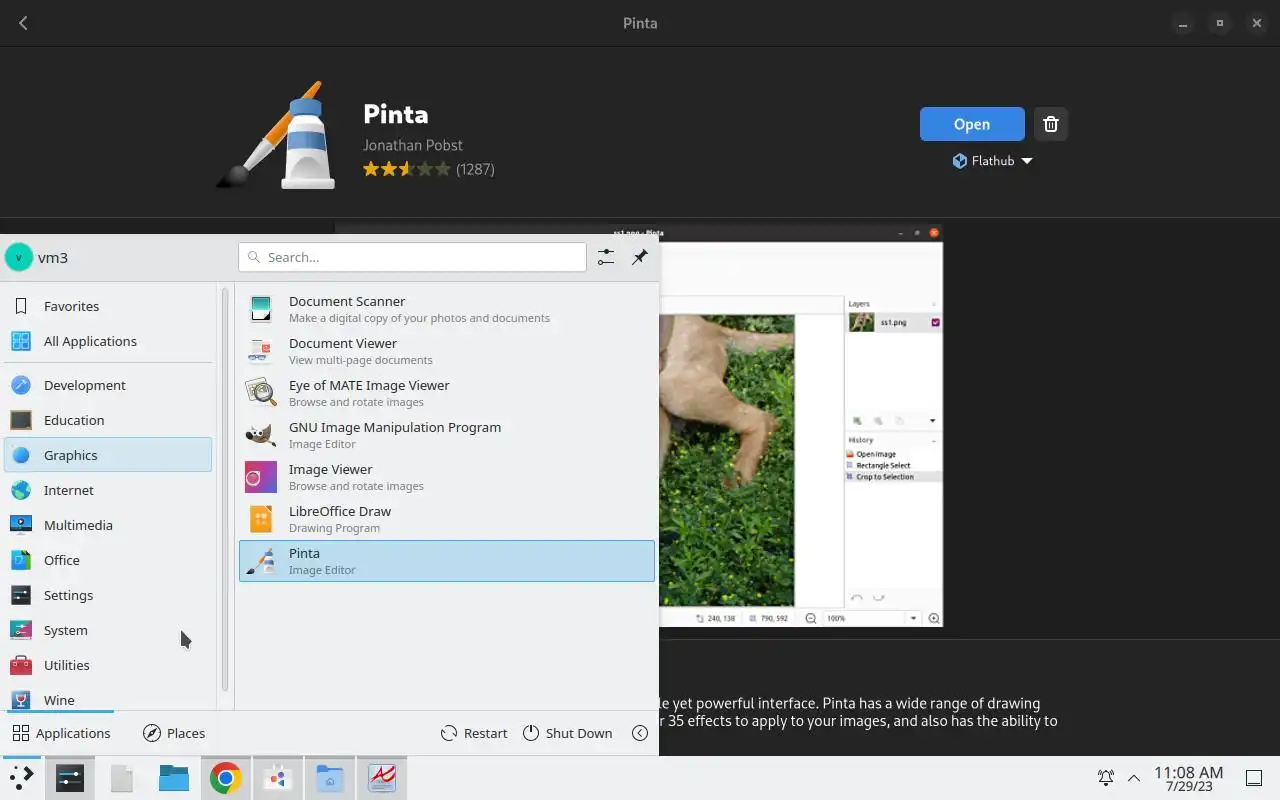Click the Restart button
Image resolution: width=1280 pixels, height=800 pixels.
(x=474, y=733)
